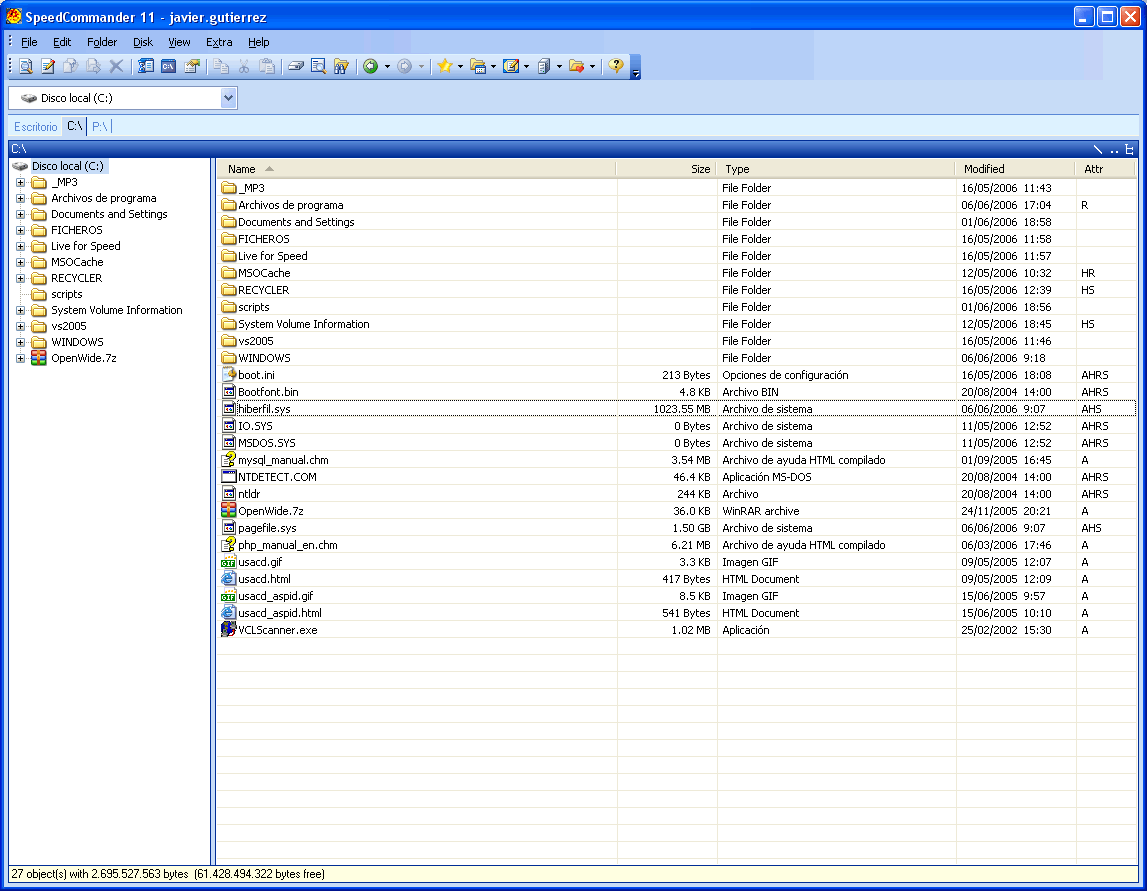Screen dimensions: 1147x891
Task: Open the Folder menu
Action: 102,42
